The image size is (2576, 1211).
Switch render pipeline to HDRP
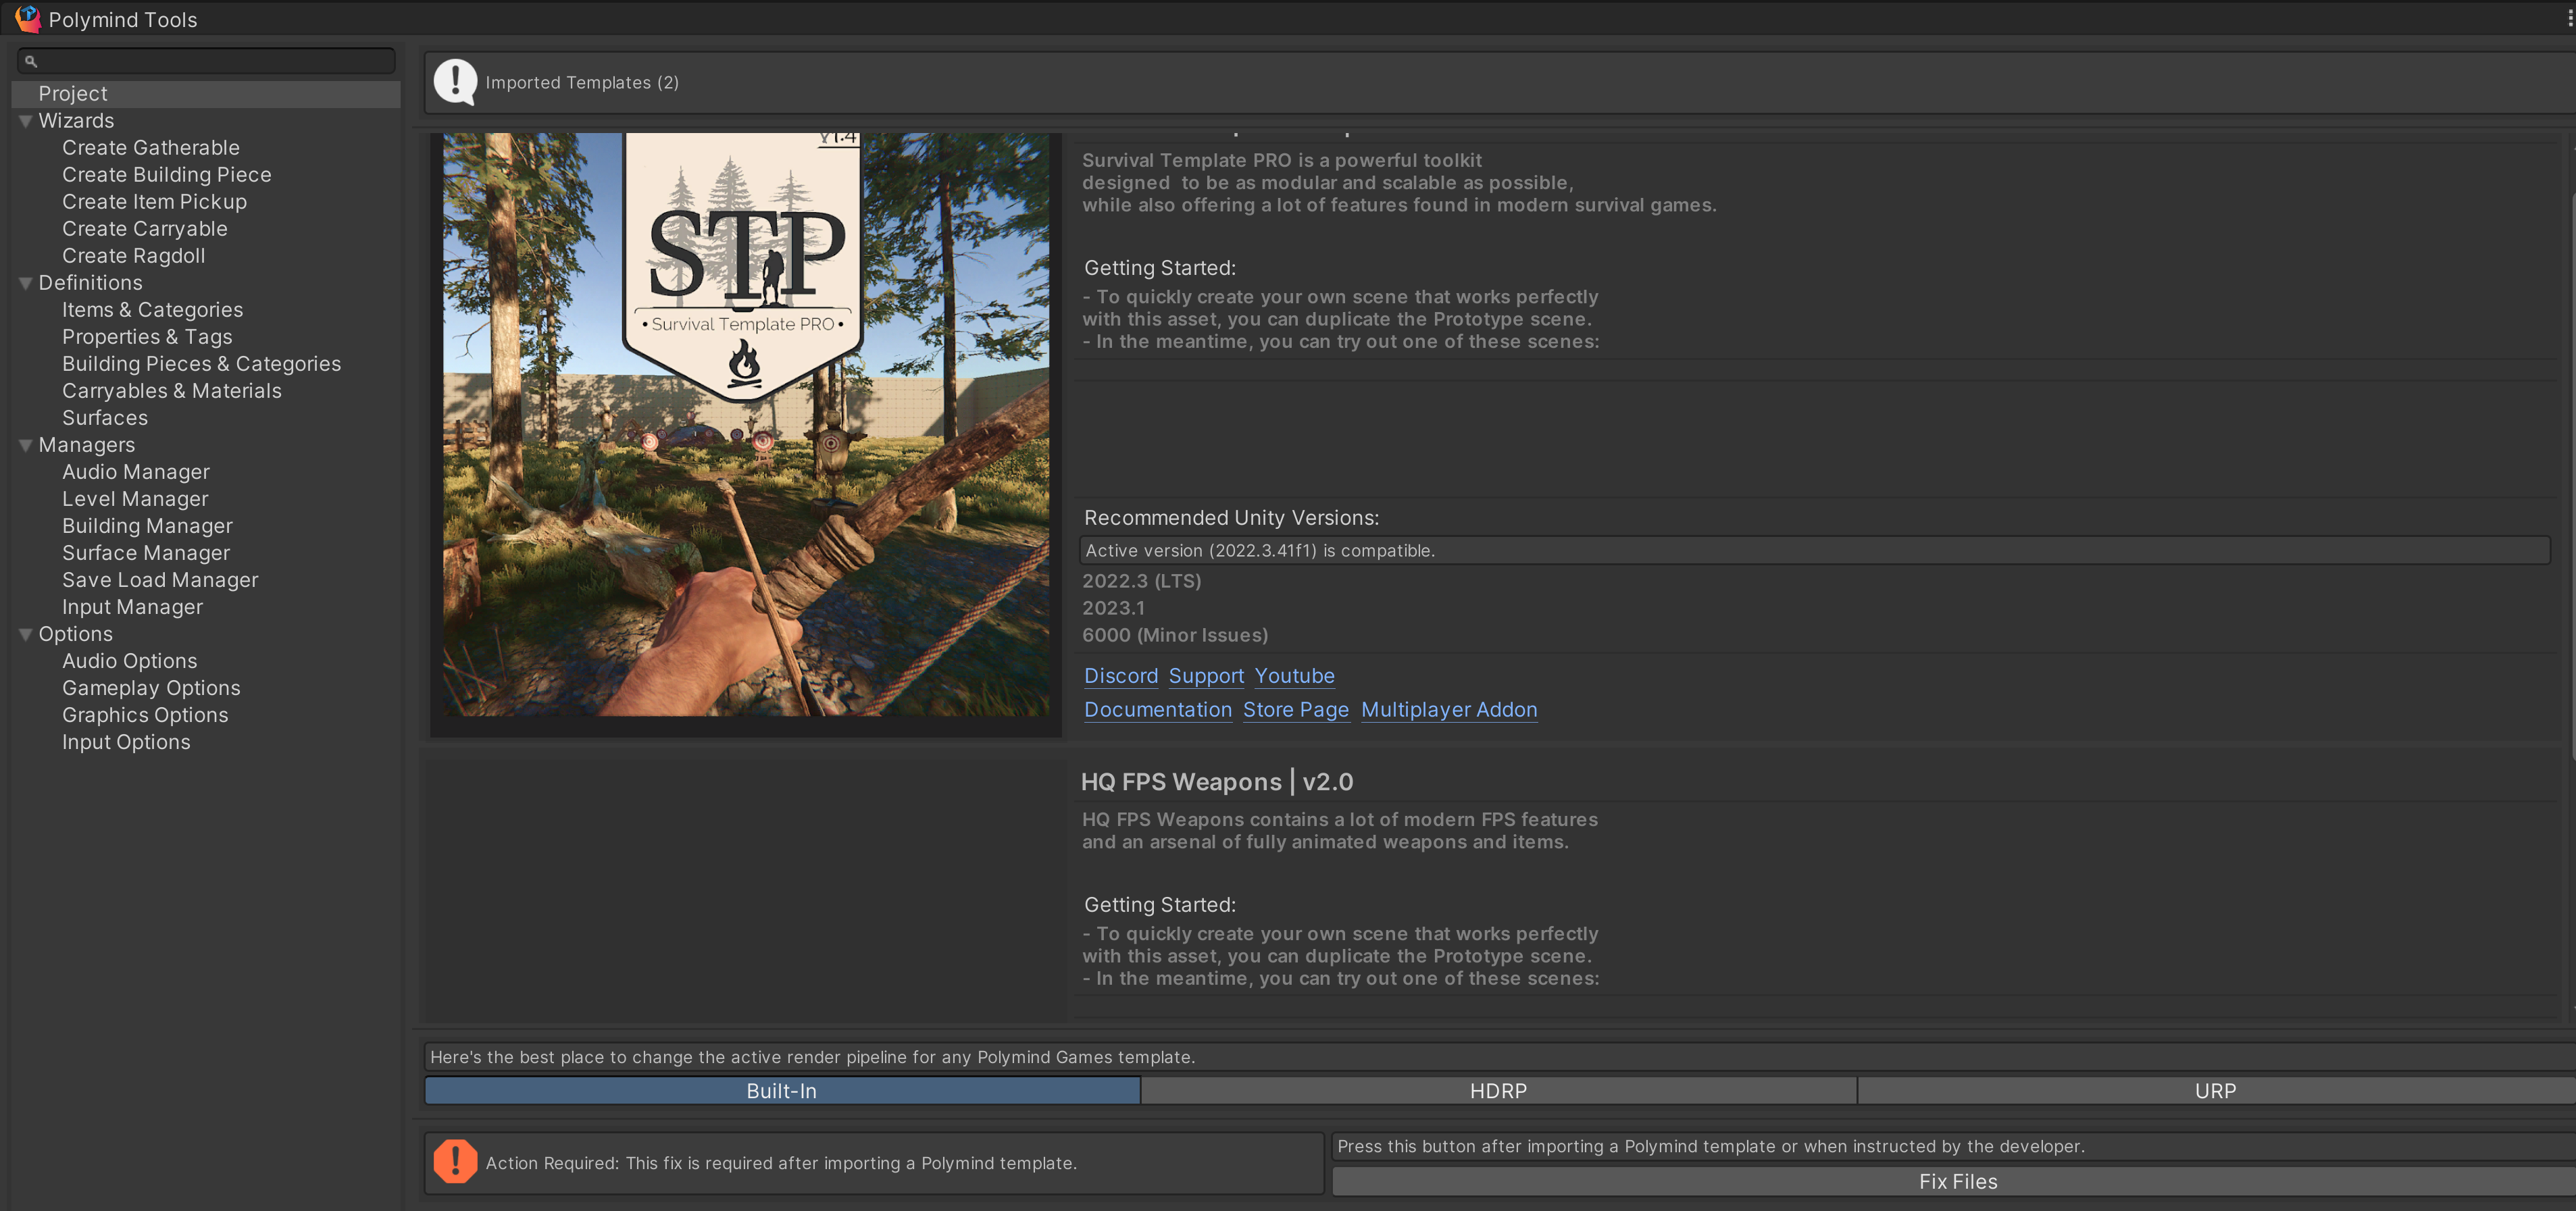(x=1498, y=1091)
